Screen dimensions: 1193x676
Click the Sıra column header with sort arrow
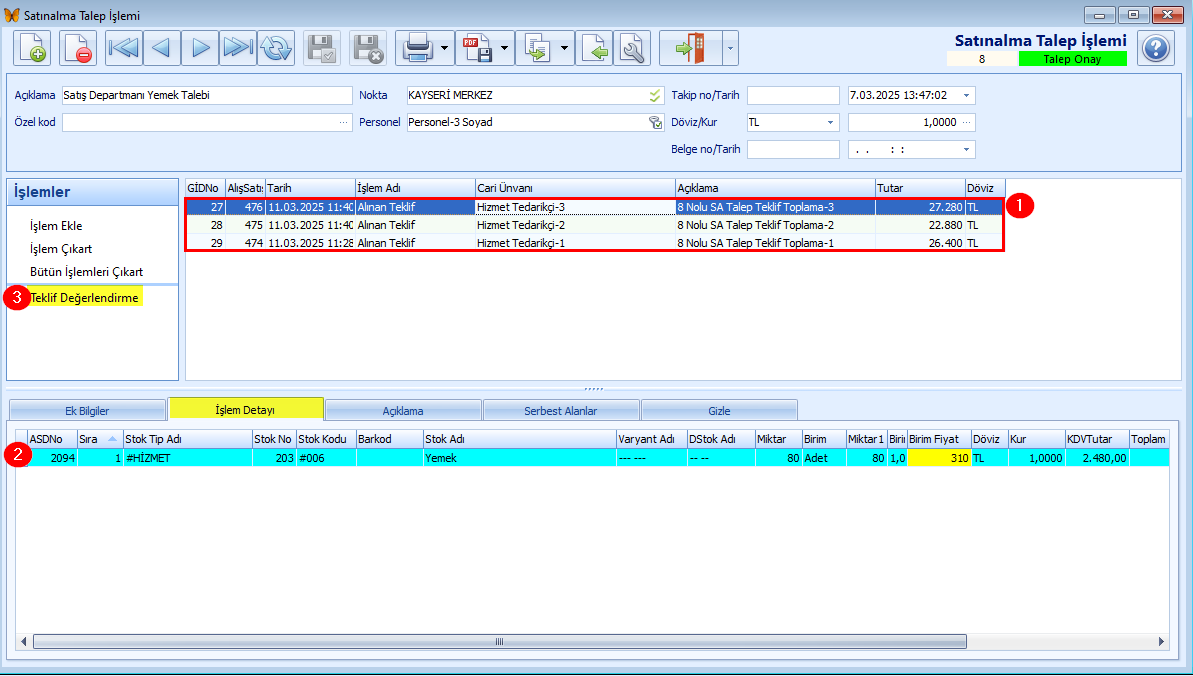click(x=100, y=439)
